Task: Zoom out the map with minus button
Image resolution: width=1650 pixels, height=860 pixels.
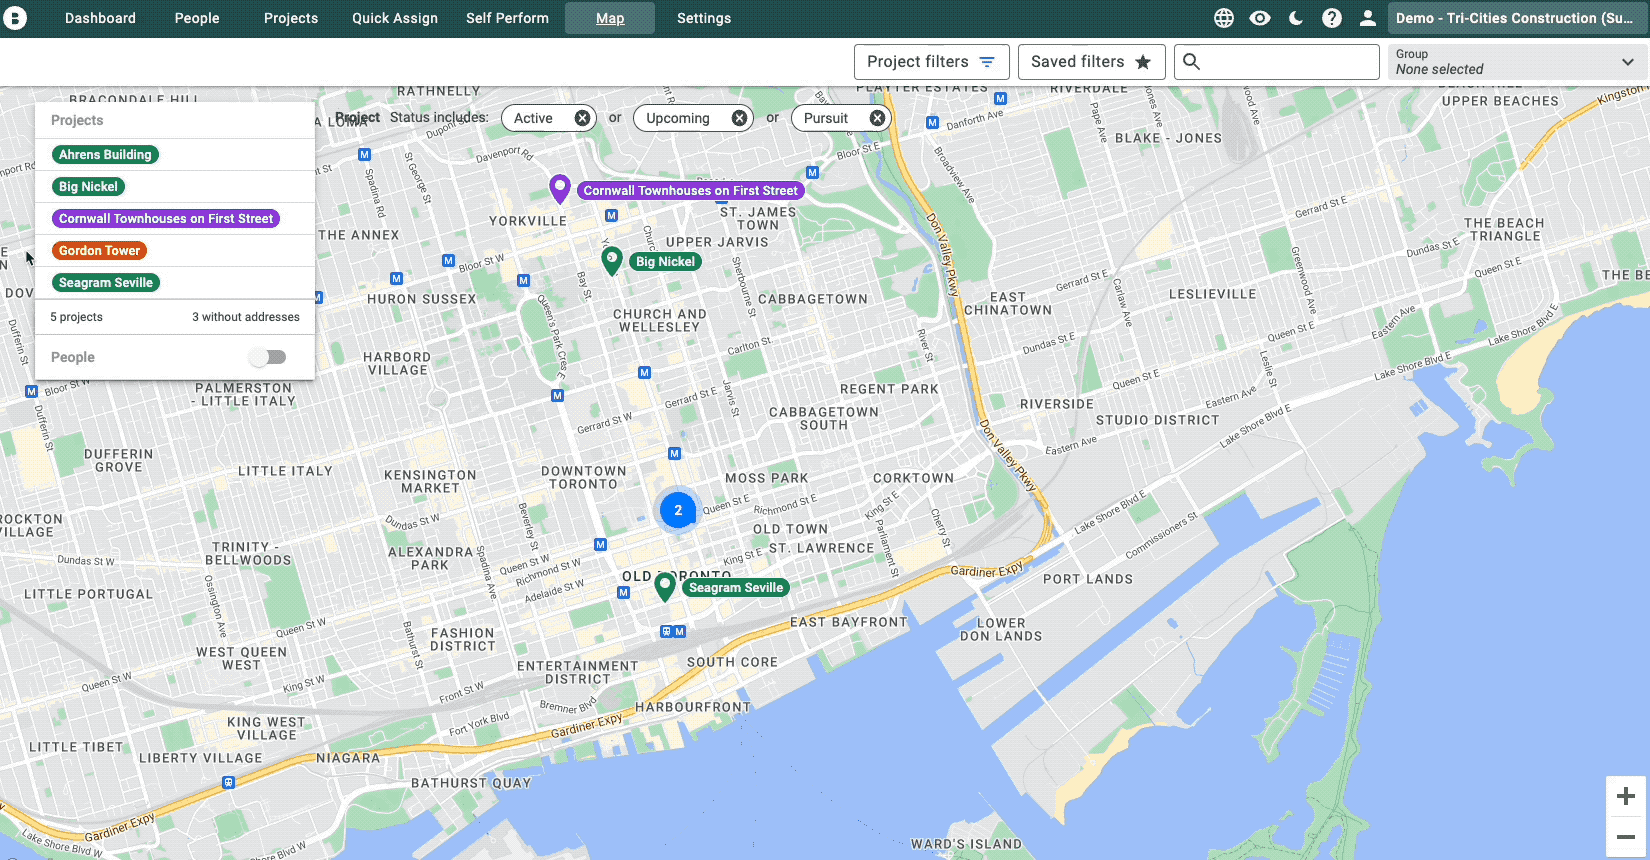Action: click(1626, 837)
